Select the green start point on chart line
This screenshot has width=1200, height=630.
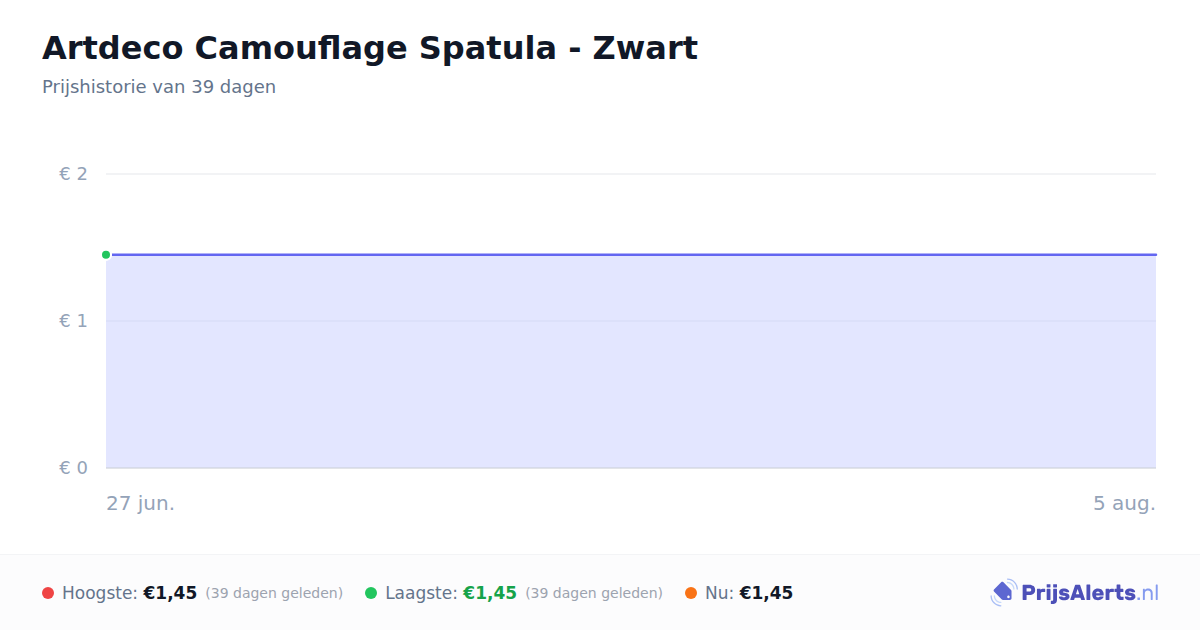coord(106,255)
